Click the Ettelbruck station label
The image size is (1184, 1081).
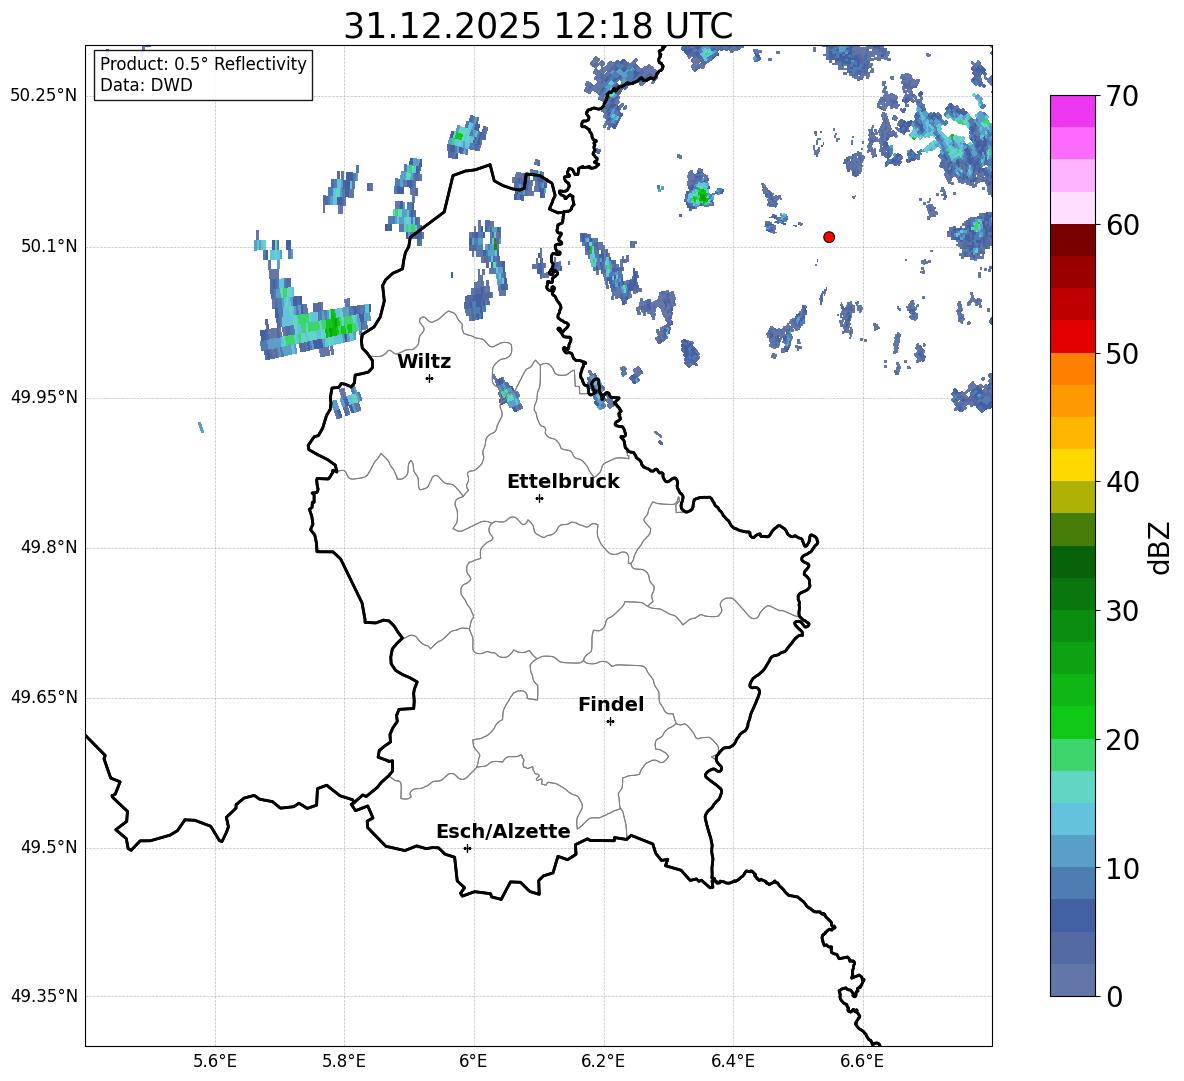[x=563, y=482]
